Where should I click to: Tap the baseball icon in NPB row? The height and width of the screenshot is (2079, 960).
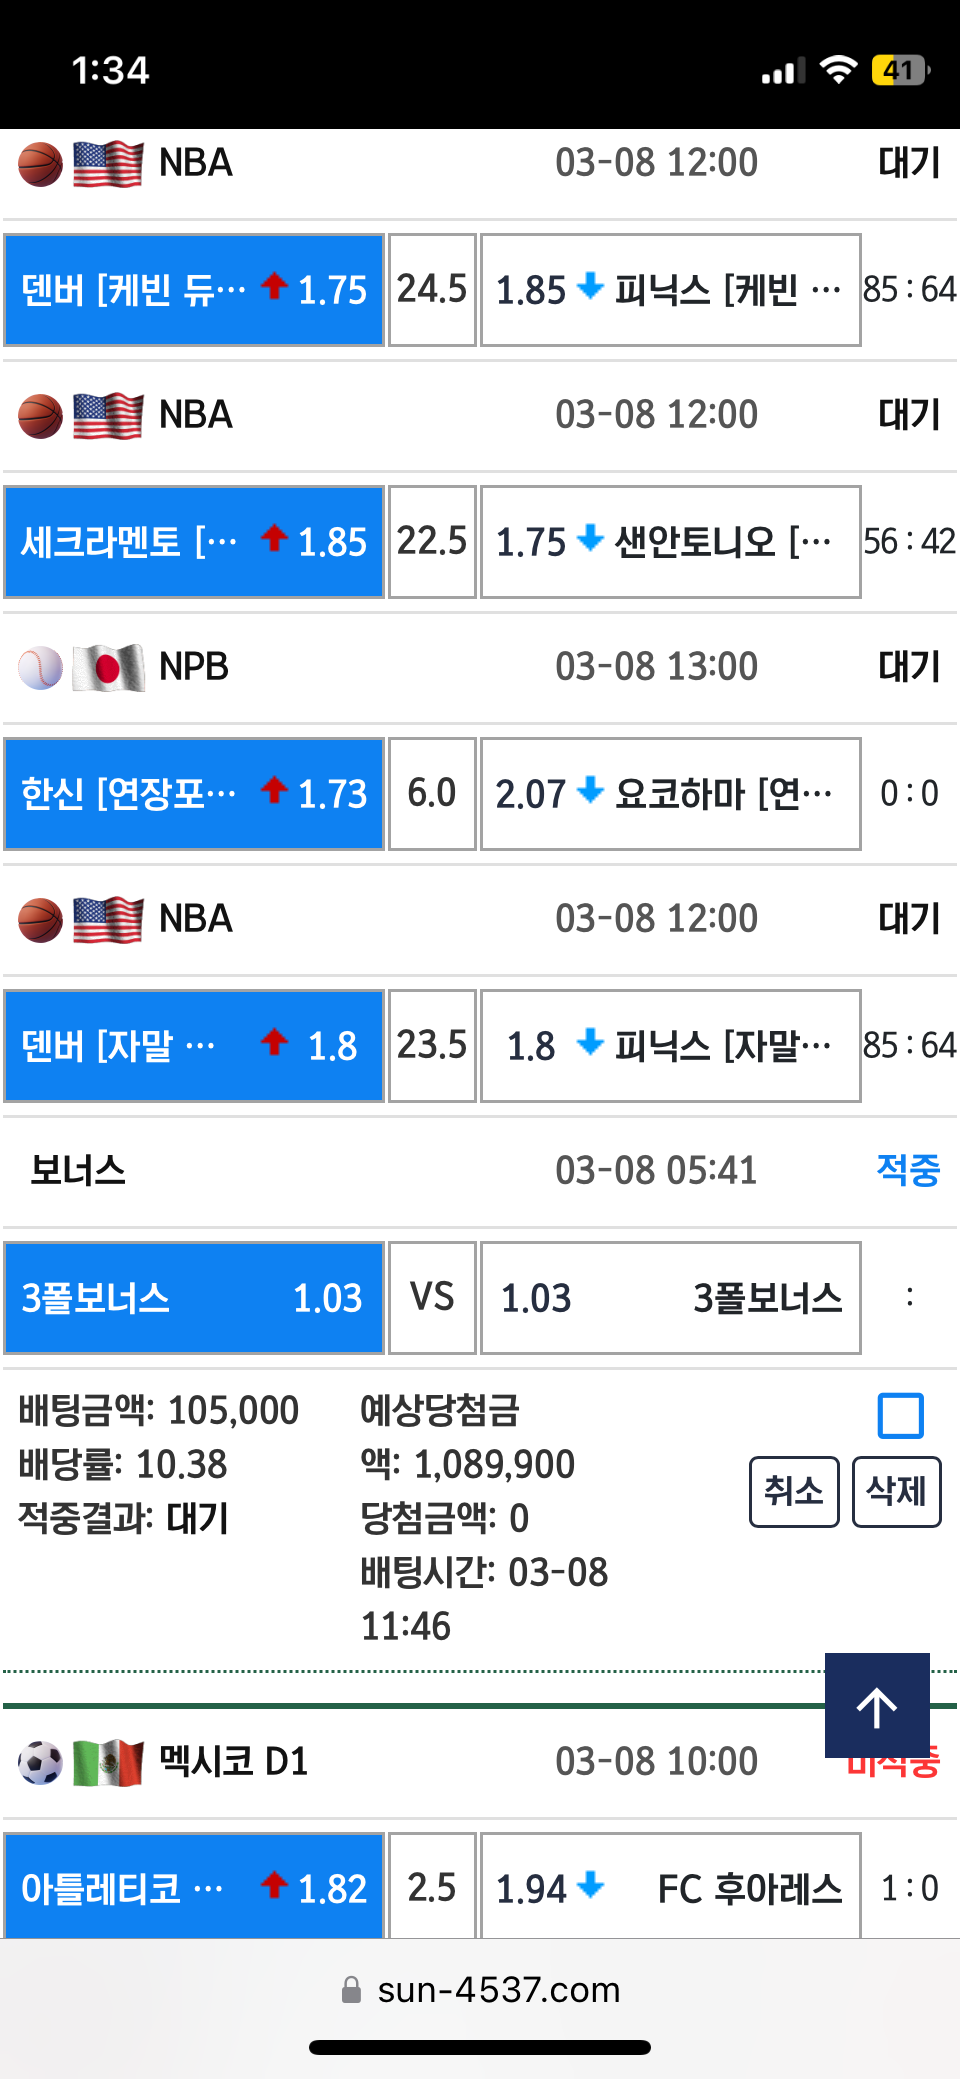40,668
